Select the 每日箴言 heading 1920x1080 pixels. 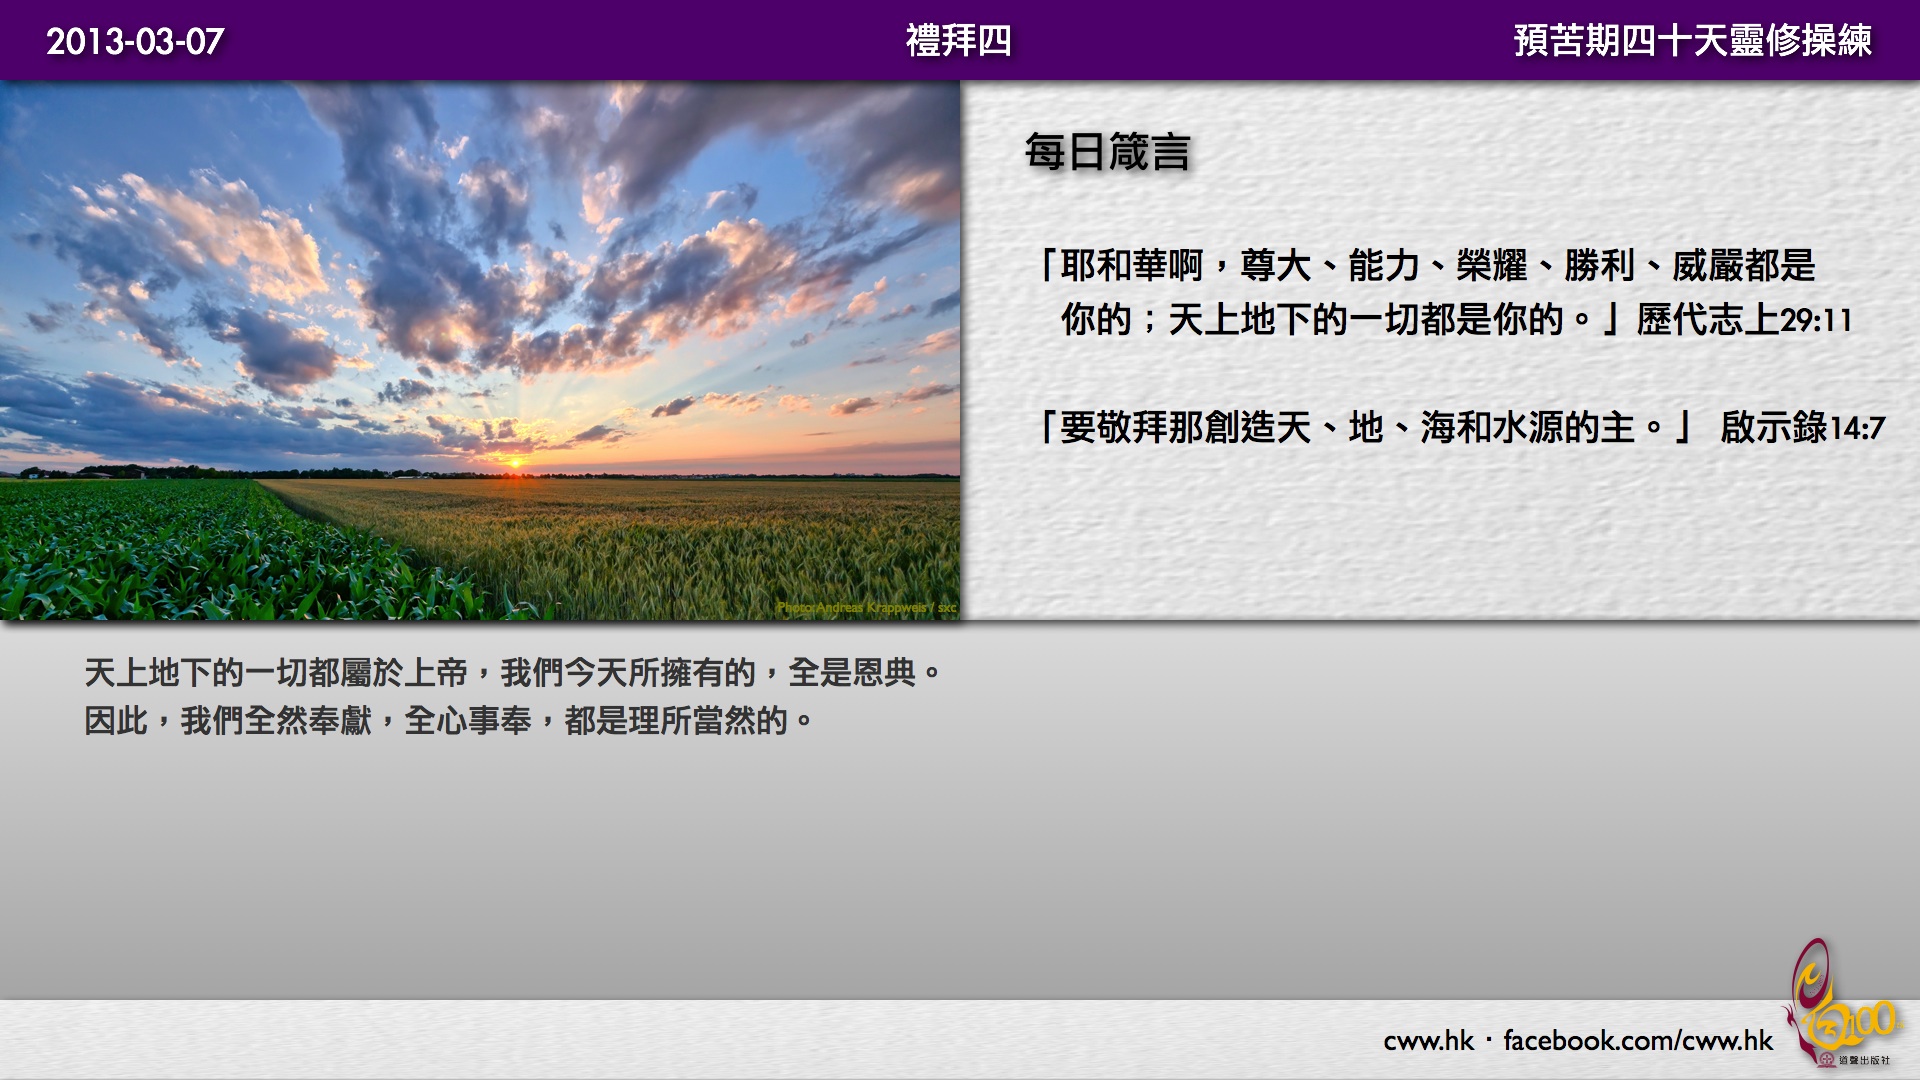pyautogui.click(x=1107, y=153)
